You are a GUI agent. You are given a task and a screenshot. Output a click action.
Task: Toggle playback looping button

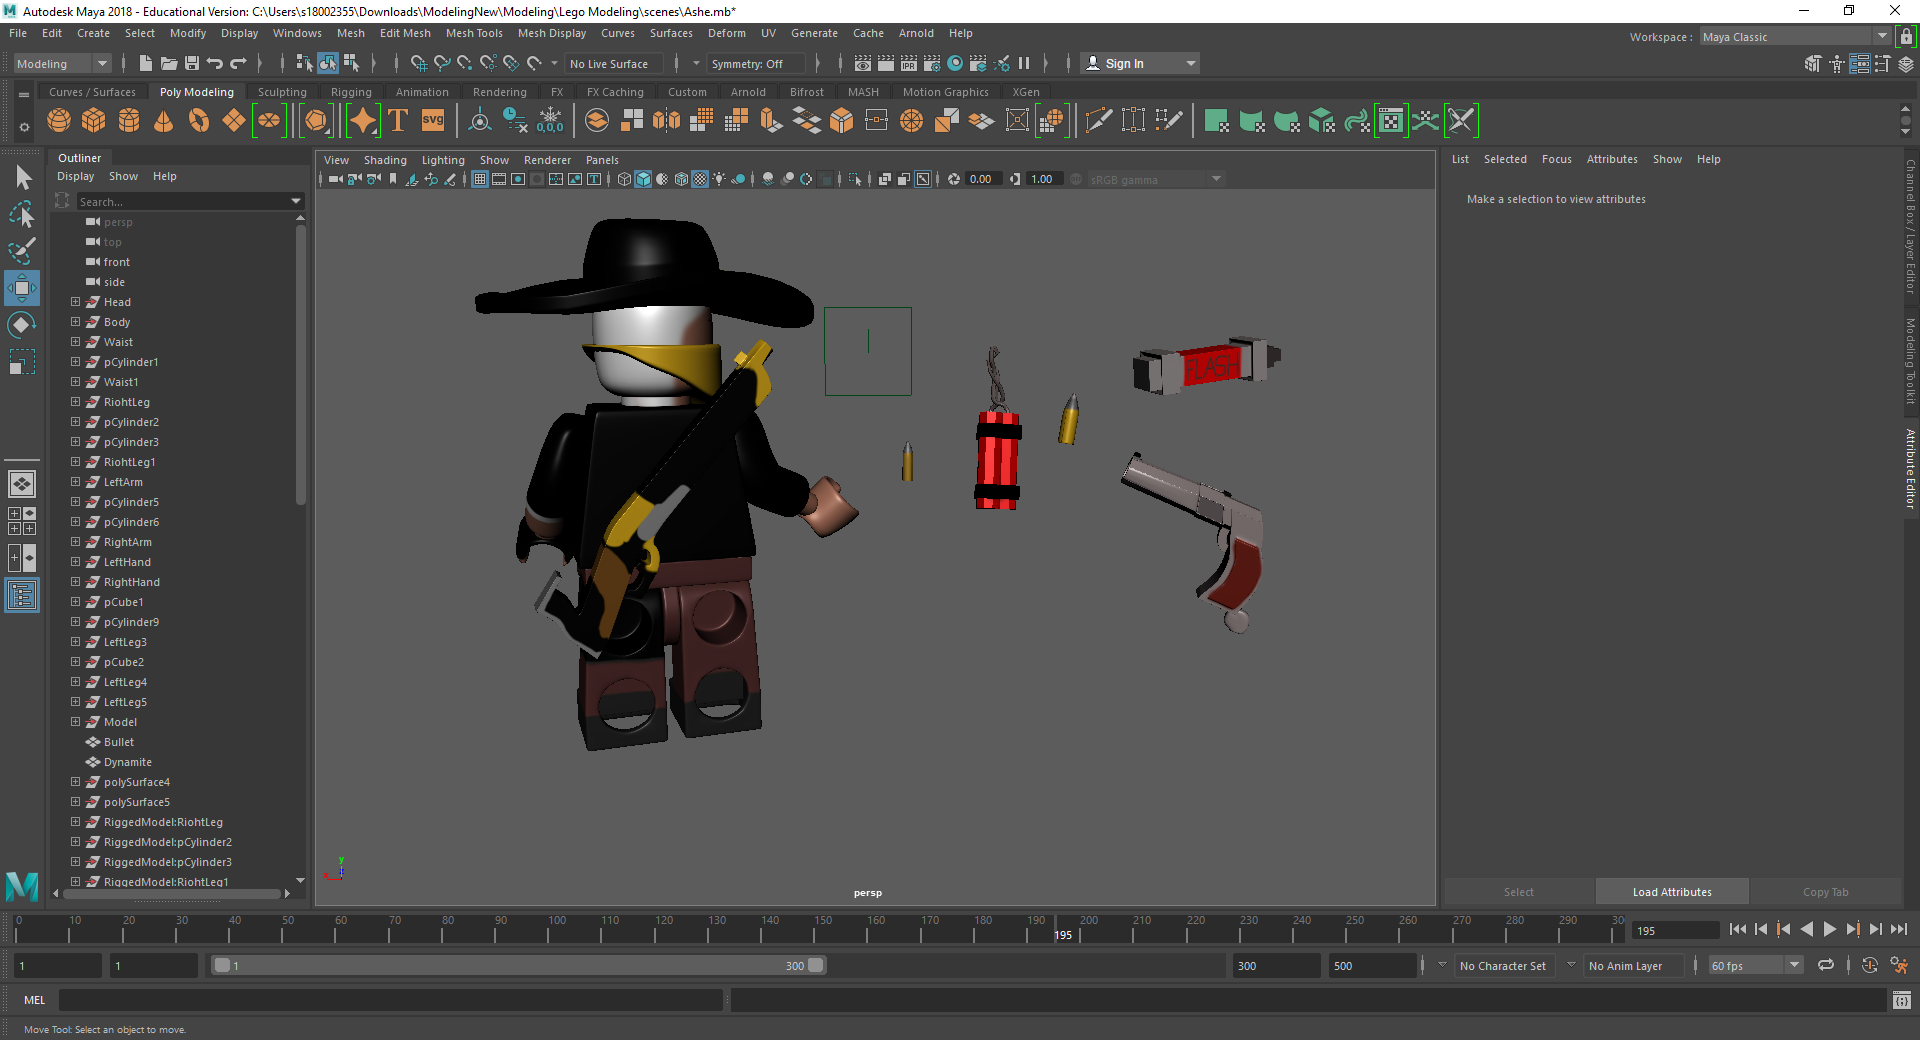(x=1826, y=965)
